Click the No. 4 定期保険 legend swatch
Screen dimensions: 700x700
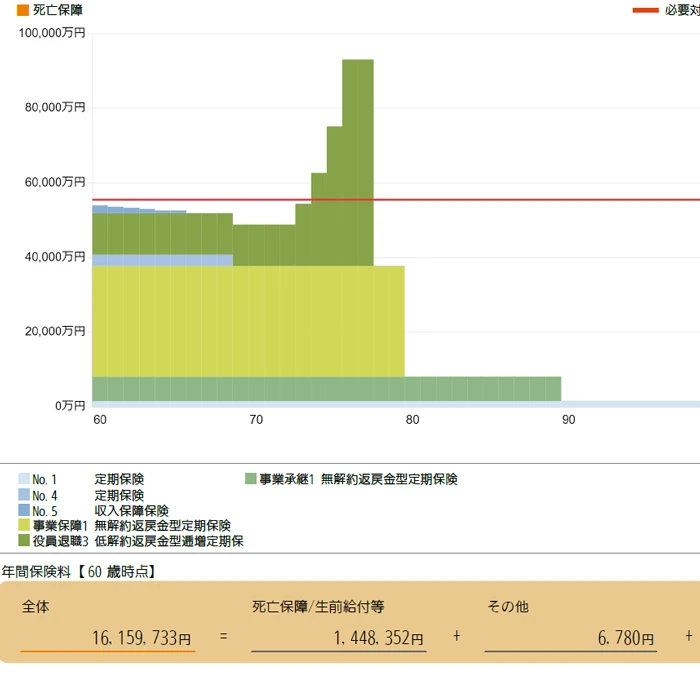24,495
